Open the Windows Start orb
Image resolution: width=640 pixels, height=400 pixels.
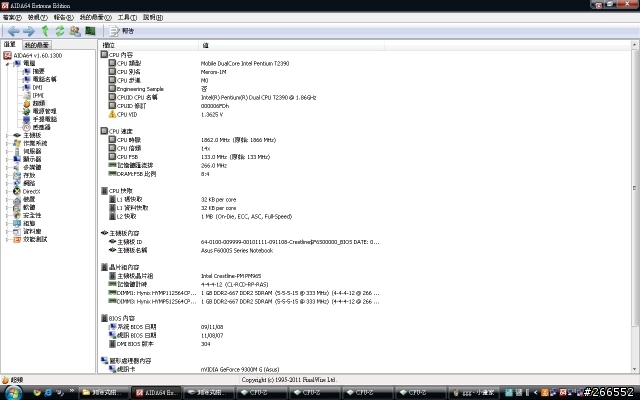coord(13,393)
